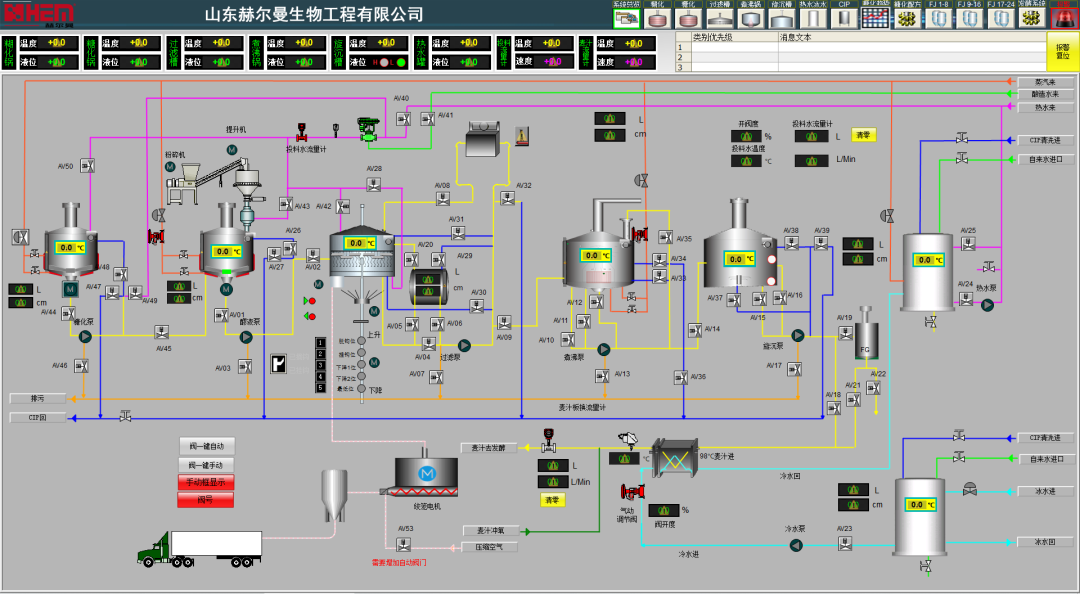Click the 开阀度 percent value field

coord(746,136)
